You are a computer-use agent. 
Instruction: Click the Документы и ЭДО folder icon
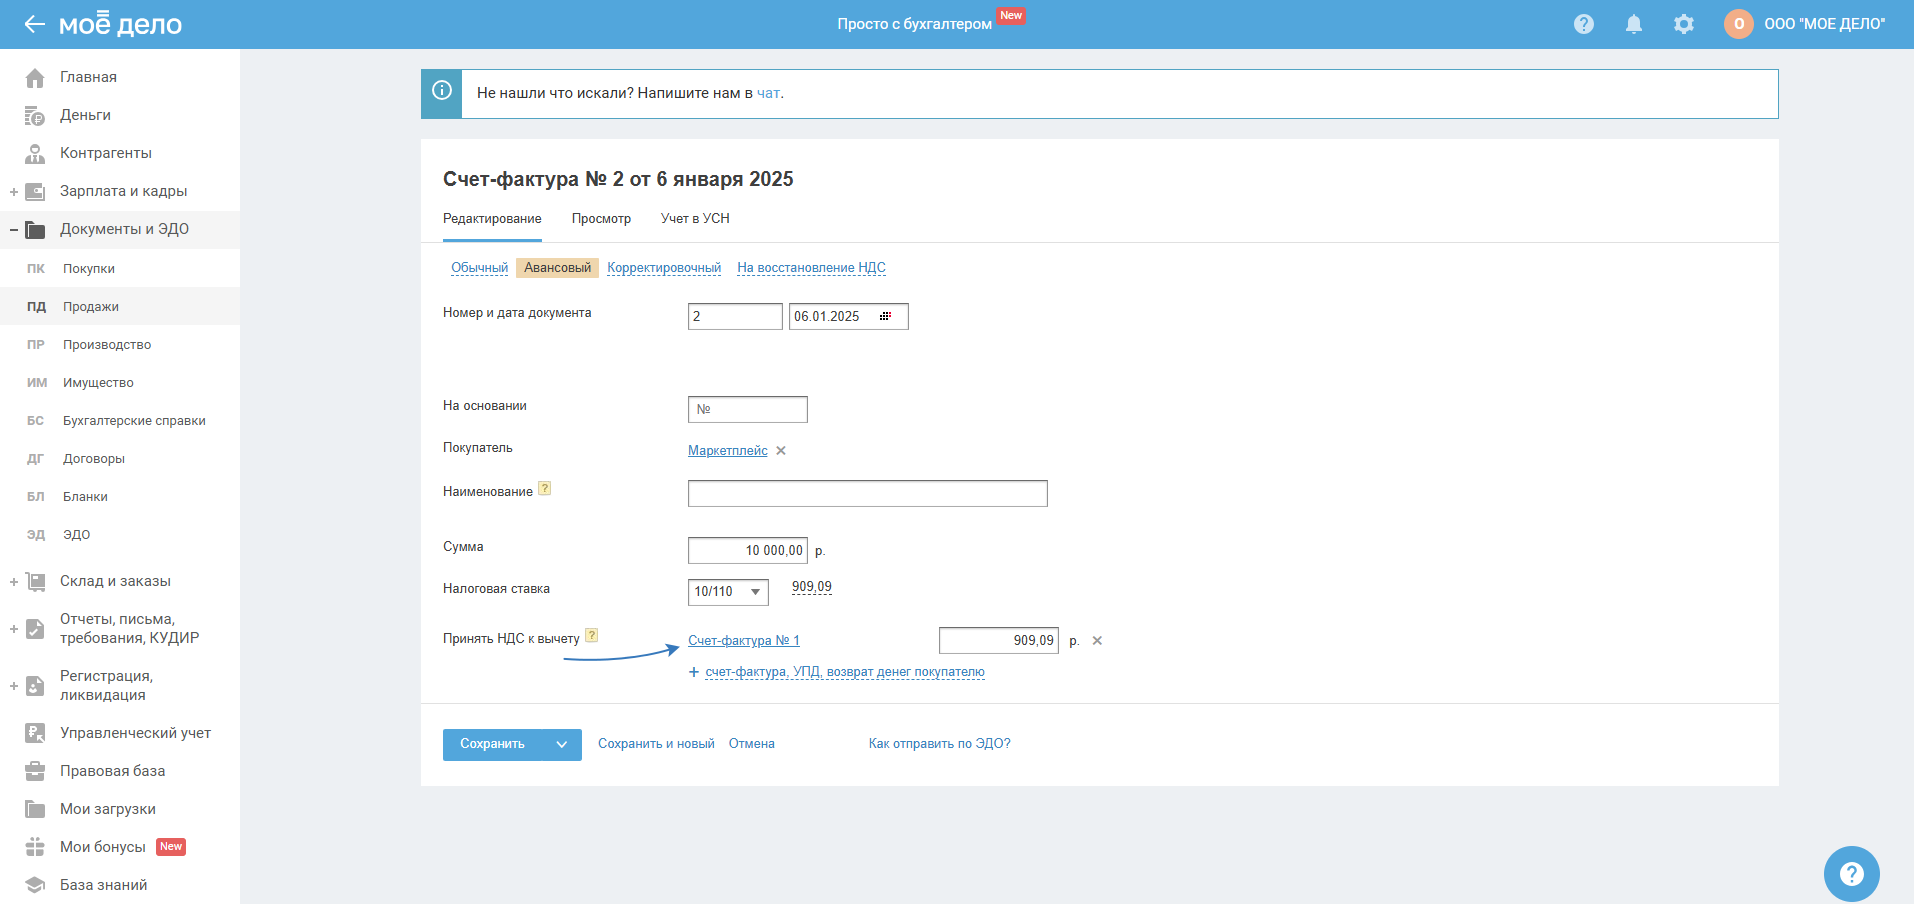35,229
